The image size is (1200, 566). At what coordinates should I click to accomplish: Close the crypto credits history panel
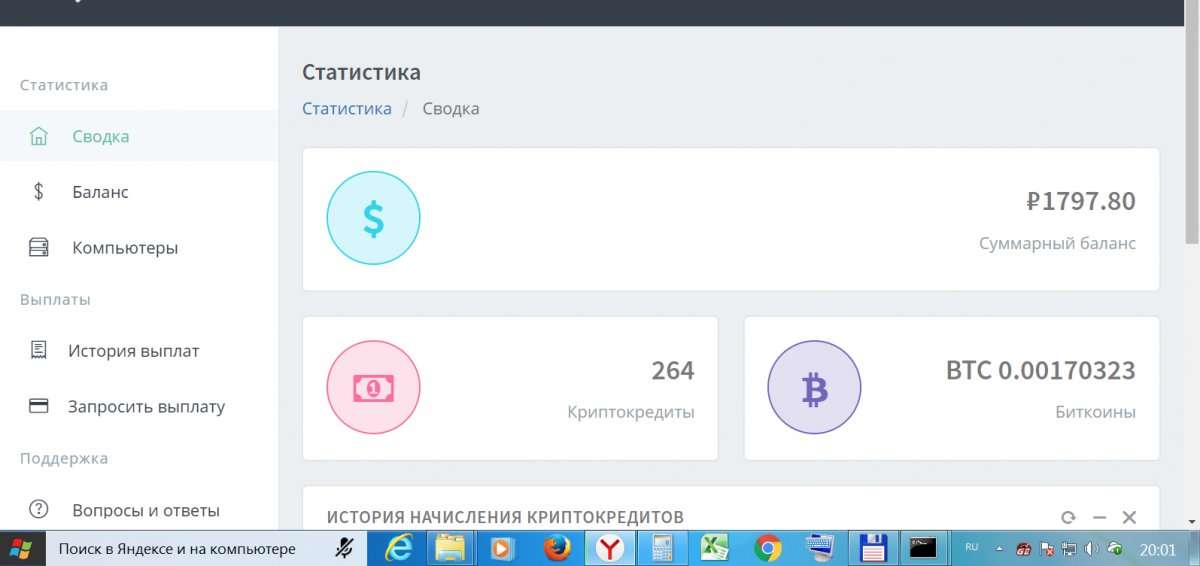pyautogui.click(x=1129, y=517)
